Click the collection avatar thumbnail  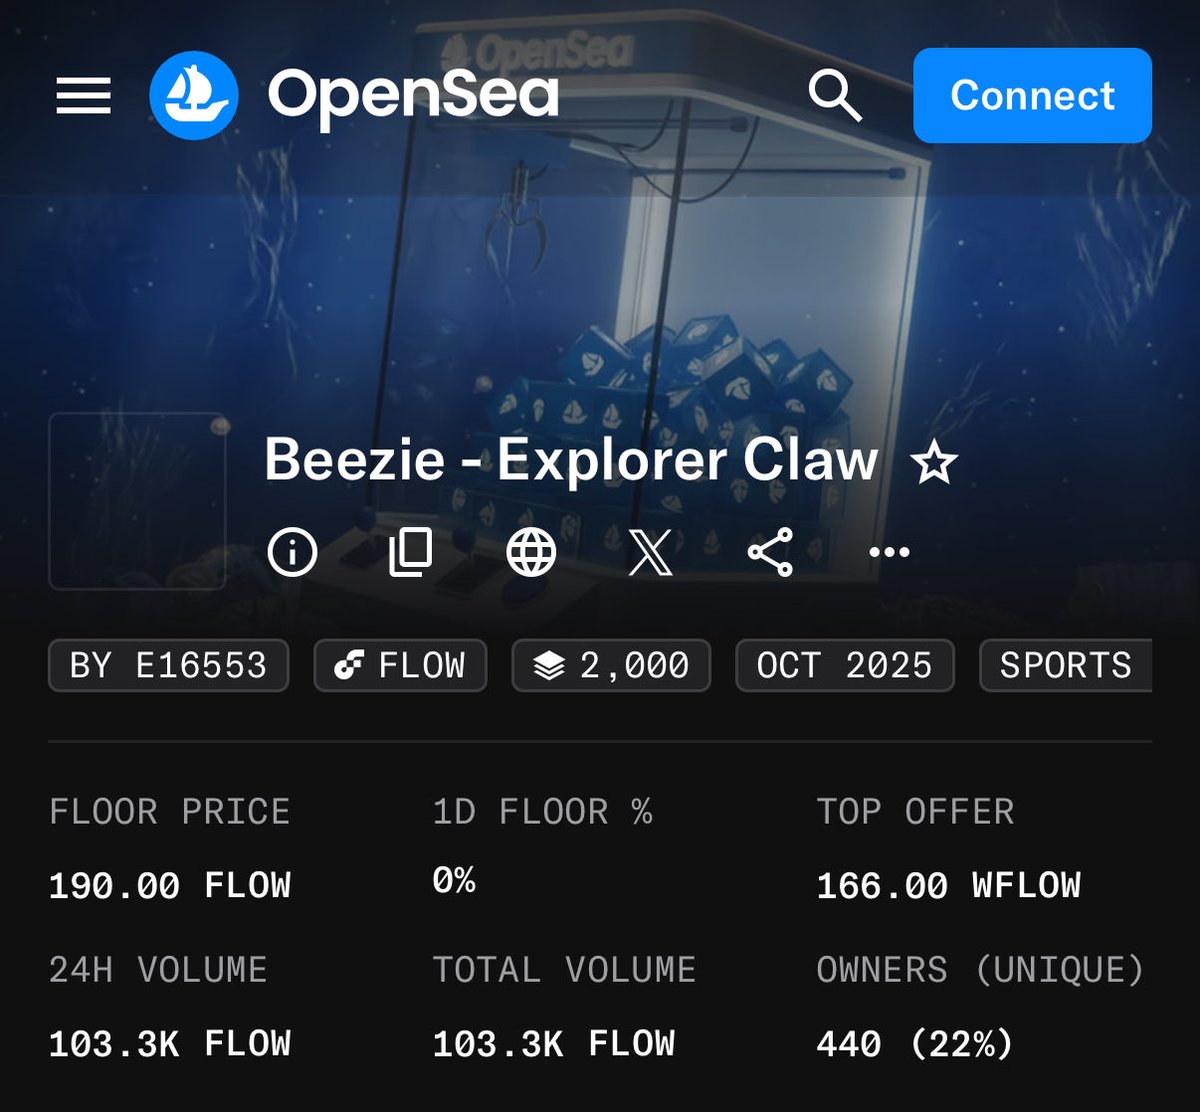coord(137,501)
